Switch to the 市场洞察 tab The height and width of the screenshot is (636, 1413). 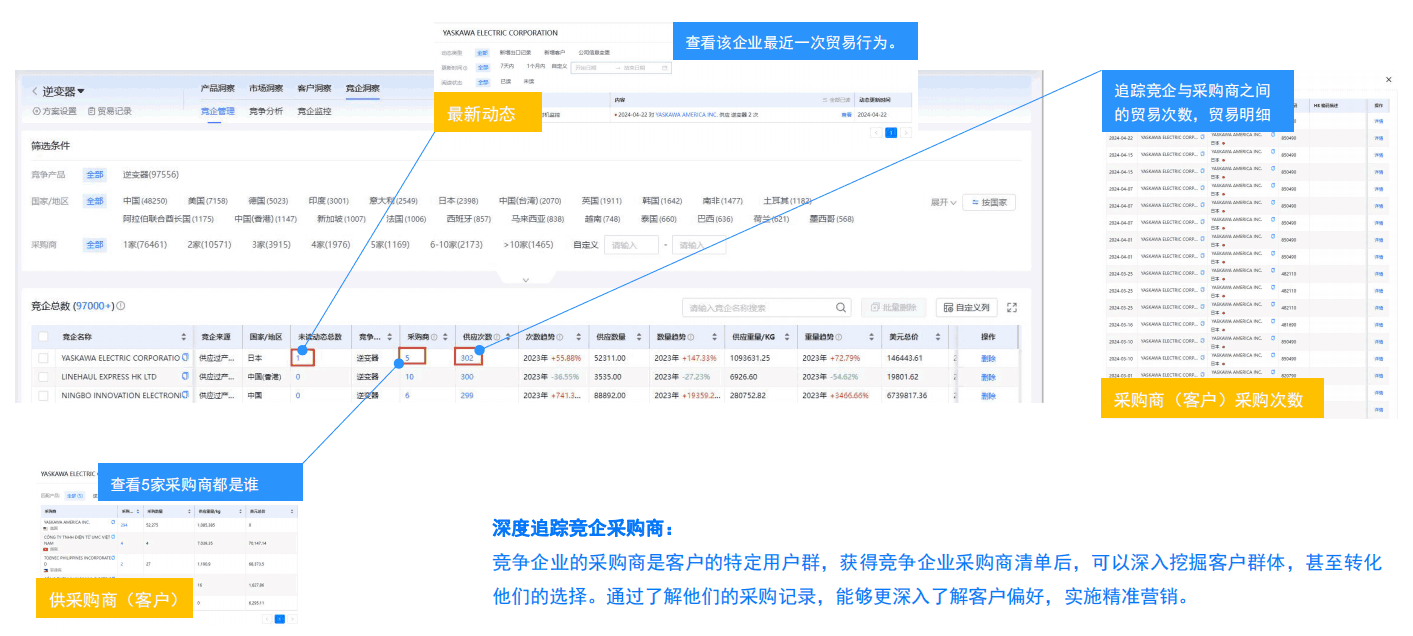(x=267, y=88)
